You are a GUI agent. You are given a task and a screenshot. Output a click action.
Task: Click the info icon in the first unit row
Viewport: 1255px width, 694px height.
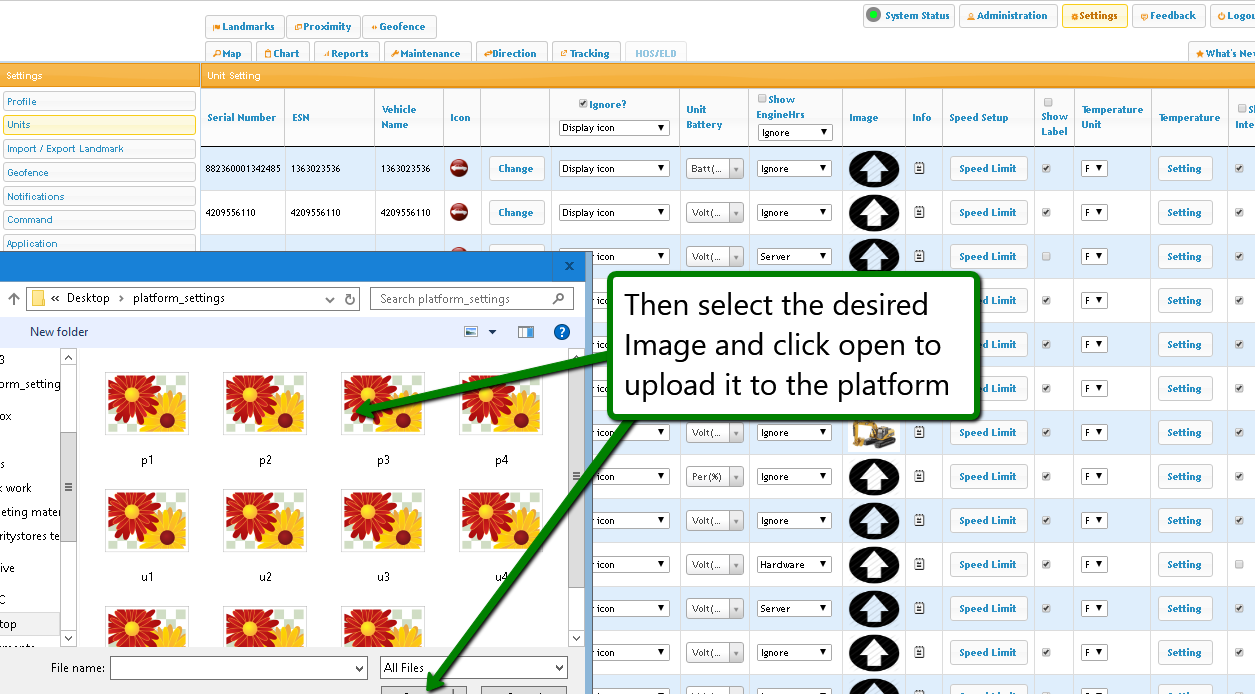coord(919,169)
